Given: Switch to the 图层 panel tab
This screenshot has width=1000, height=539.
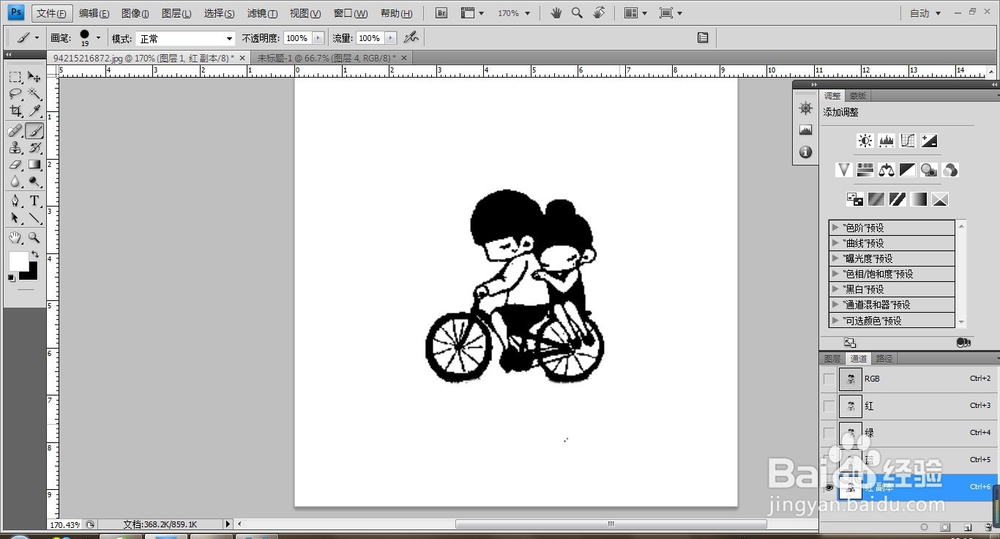Looking at the screenshot, I should (x=832, y=358).
